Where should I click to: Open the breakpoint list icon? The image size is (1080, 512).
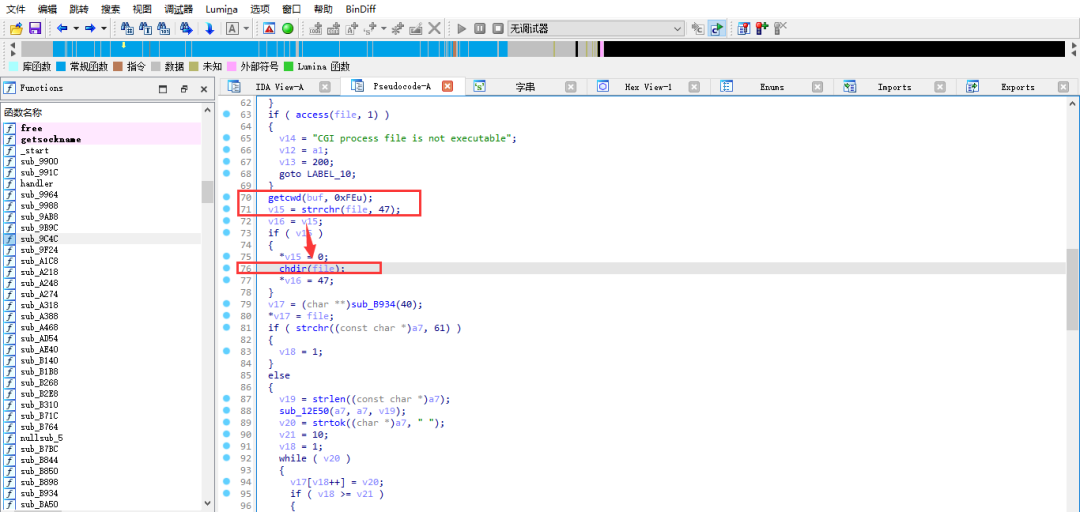click(743, 28)
